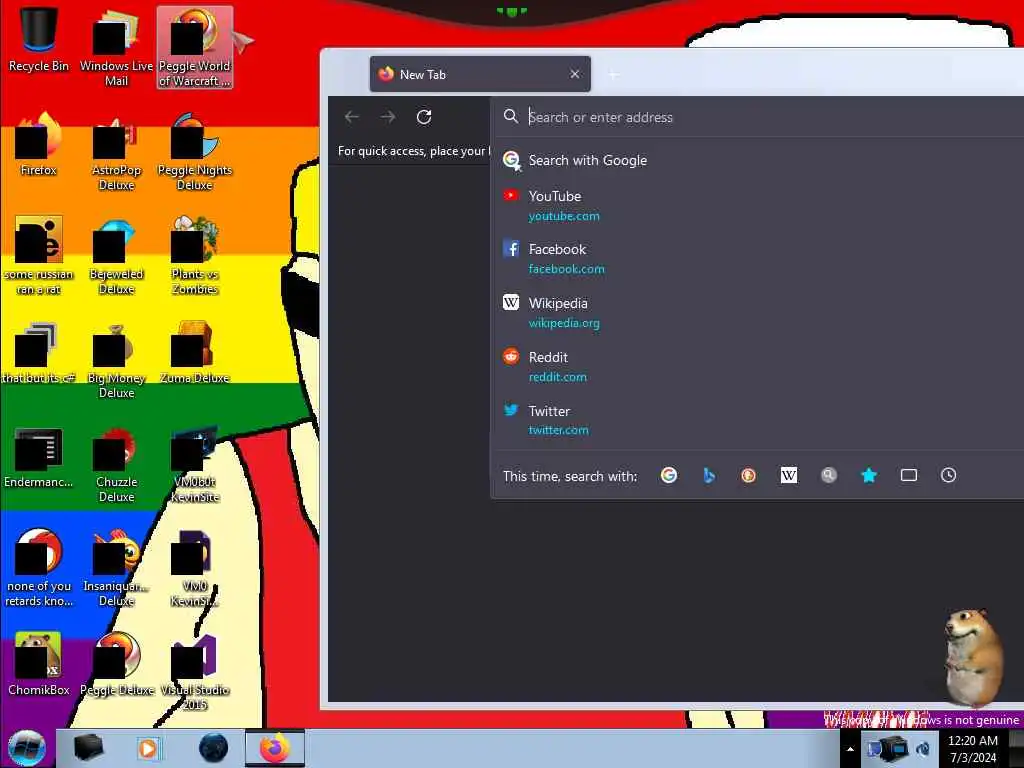1024x768 pixels.
Task: Select Peggle World of Warcraft desktop shortcut
Action: tap(195, 47)
